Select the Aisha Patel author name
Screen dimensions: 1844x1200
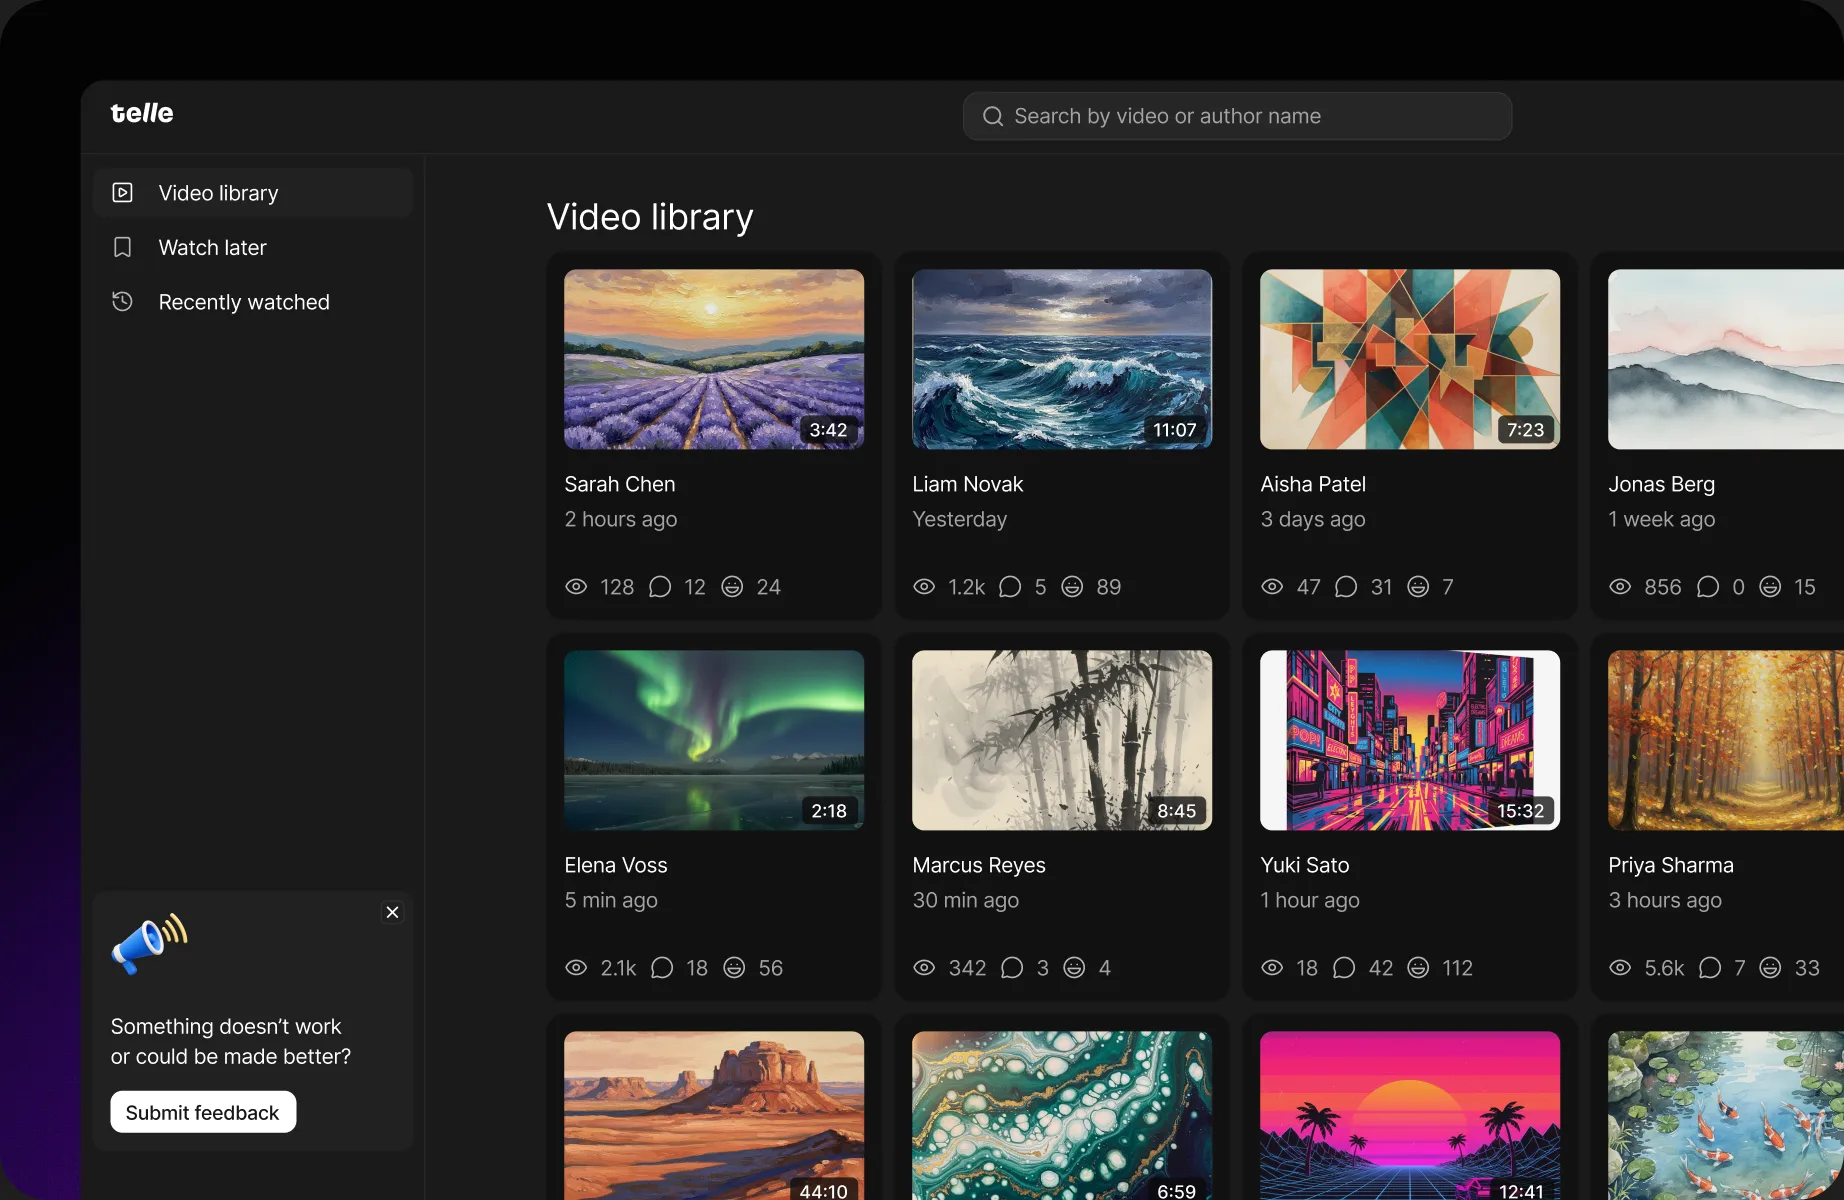(1313, 484)
